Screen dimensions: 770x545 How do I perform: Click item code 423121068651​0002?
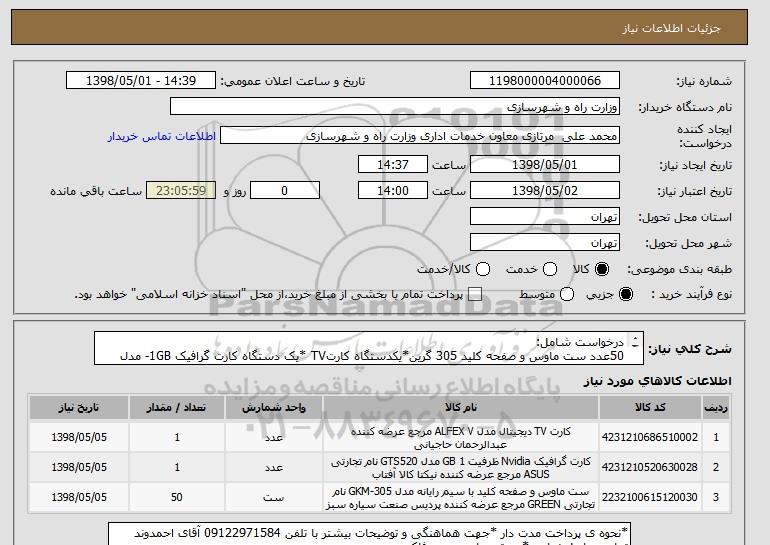pyautogui.click(x=650, y=437)
